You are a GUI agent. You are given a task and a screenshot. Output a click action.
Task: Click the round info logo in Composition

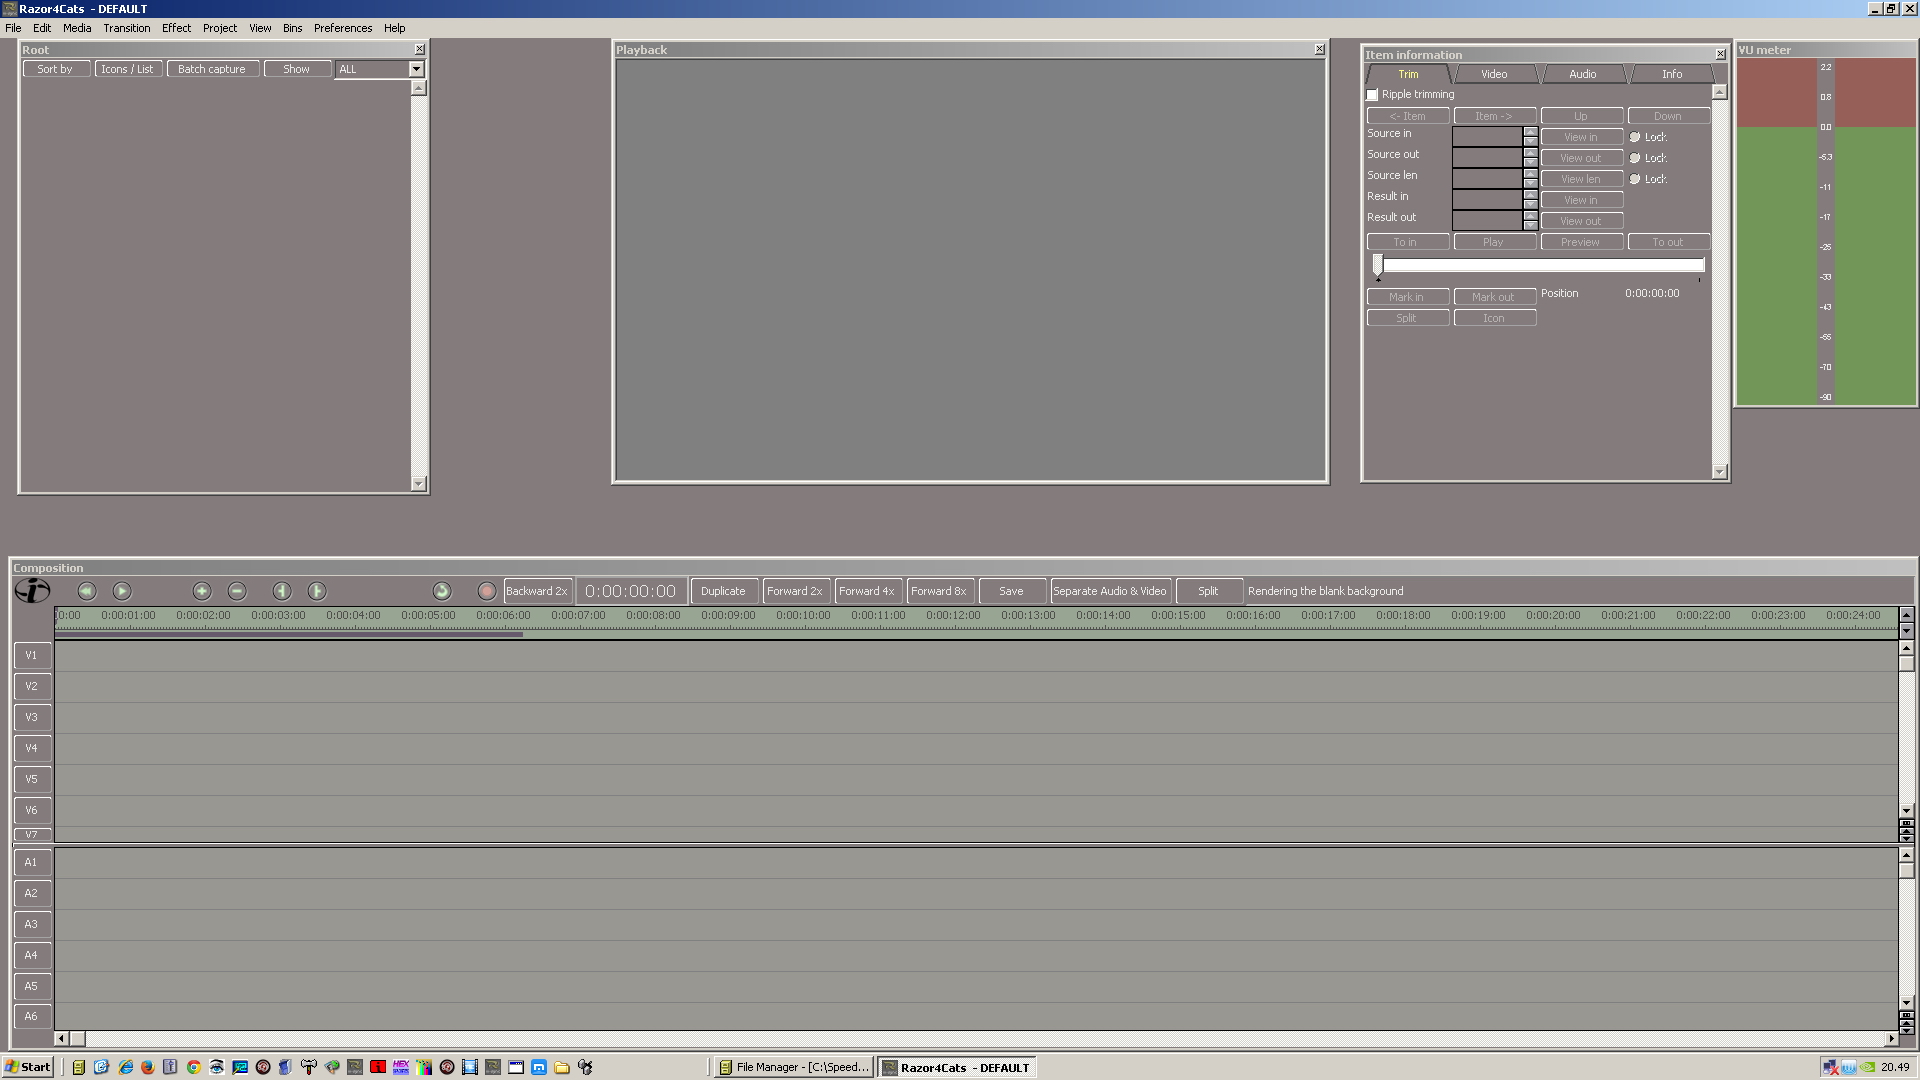pos(32,591)
